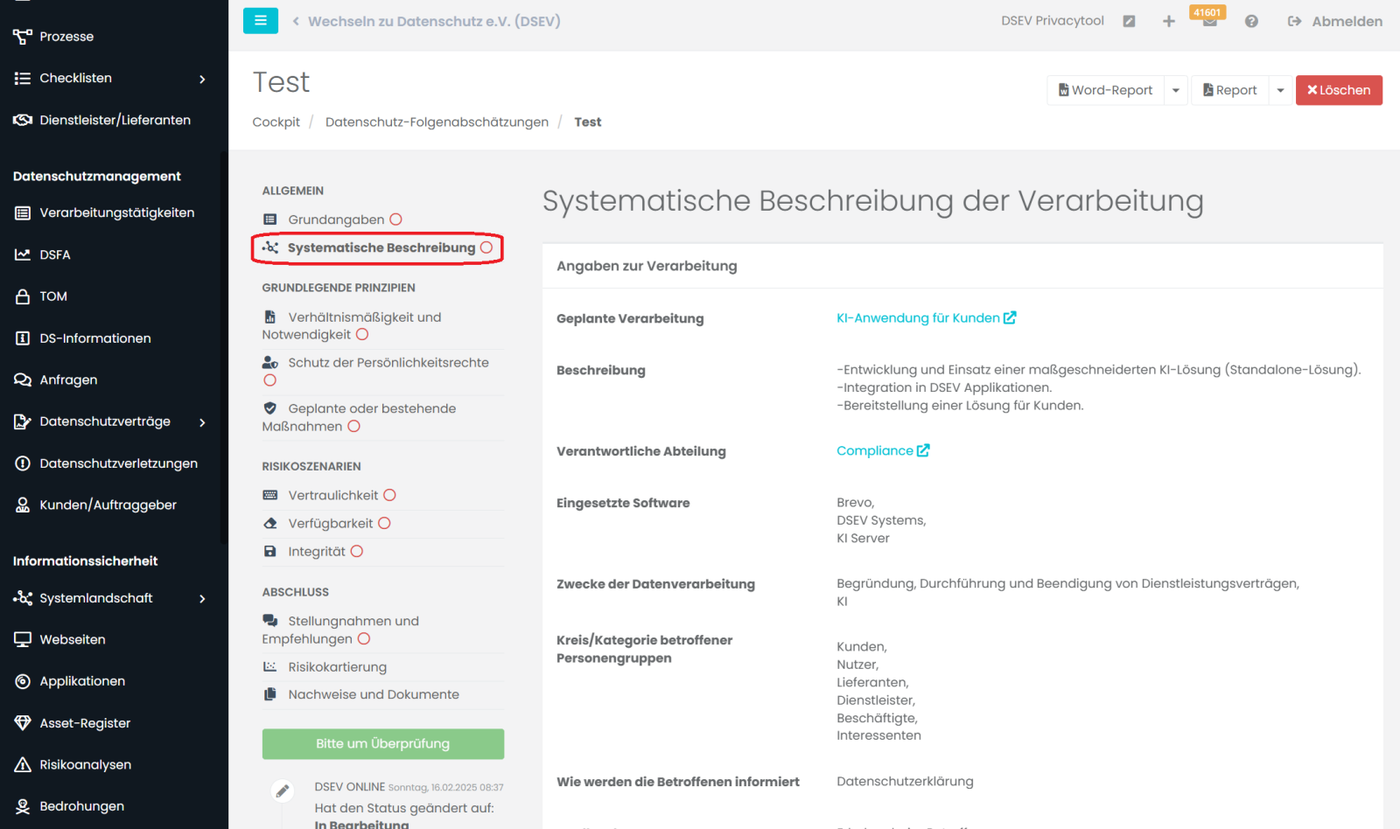Image resolution: width=1400 pixels, height=829 pixels.
Task: Select Verarbeitungstätigkeiten in the sidebar
Action: pos(116,213)
